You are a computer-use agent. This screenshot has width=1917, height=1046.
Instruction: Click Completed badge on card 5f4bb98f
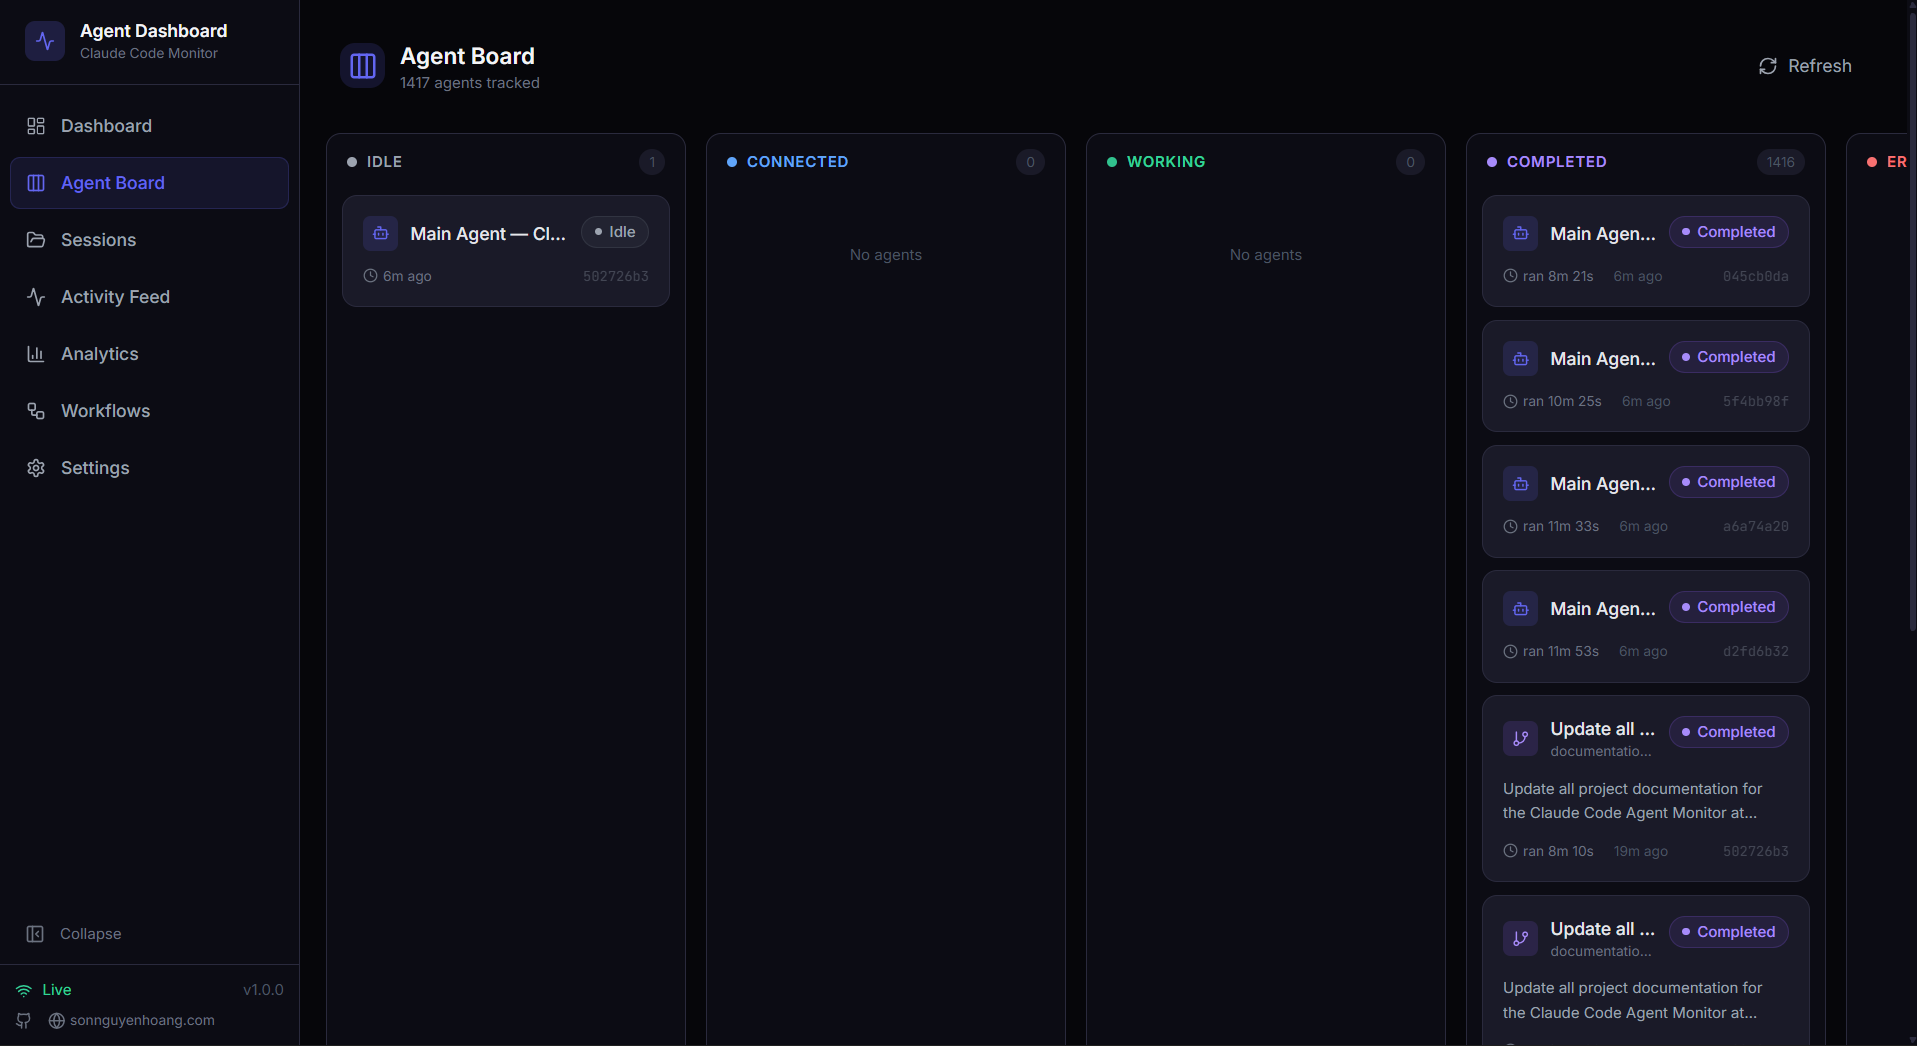tap(1728, 357)
